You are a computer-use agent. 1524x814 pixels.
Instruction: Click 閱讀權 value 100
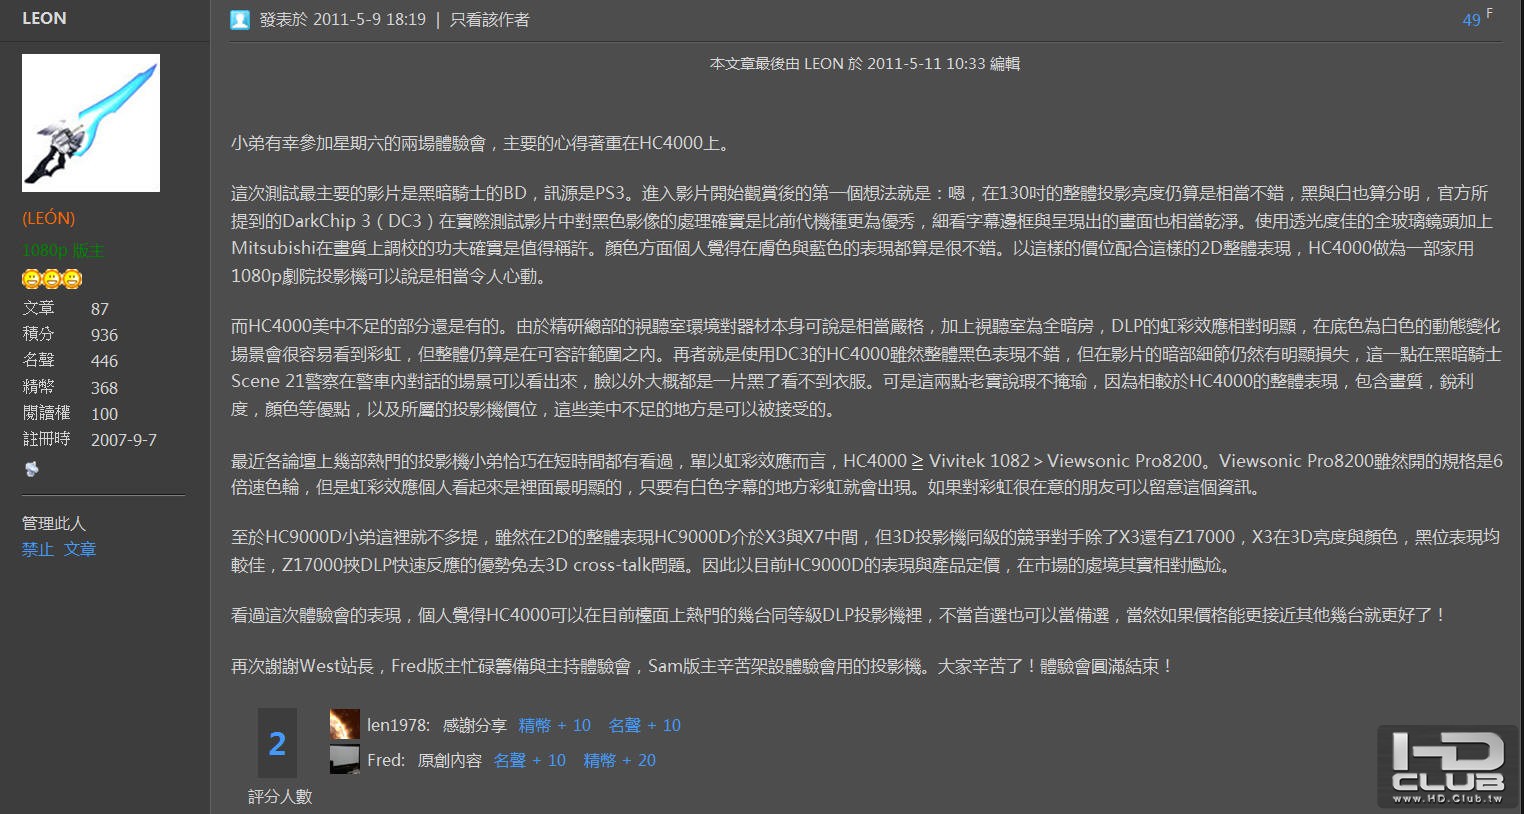click(x=104, y=414)
